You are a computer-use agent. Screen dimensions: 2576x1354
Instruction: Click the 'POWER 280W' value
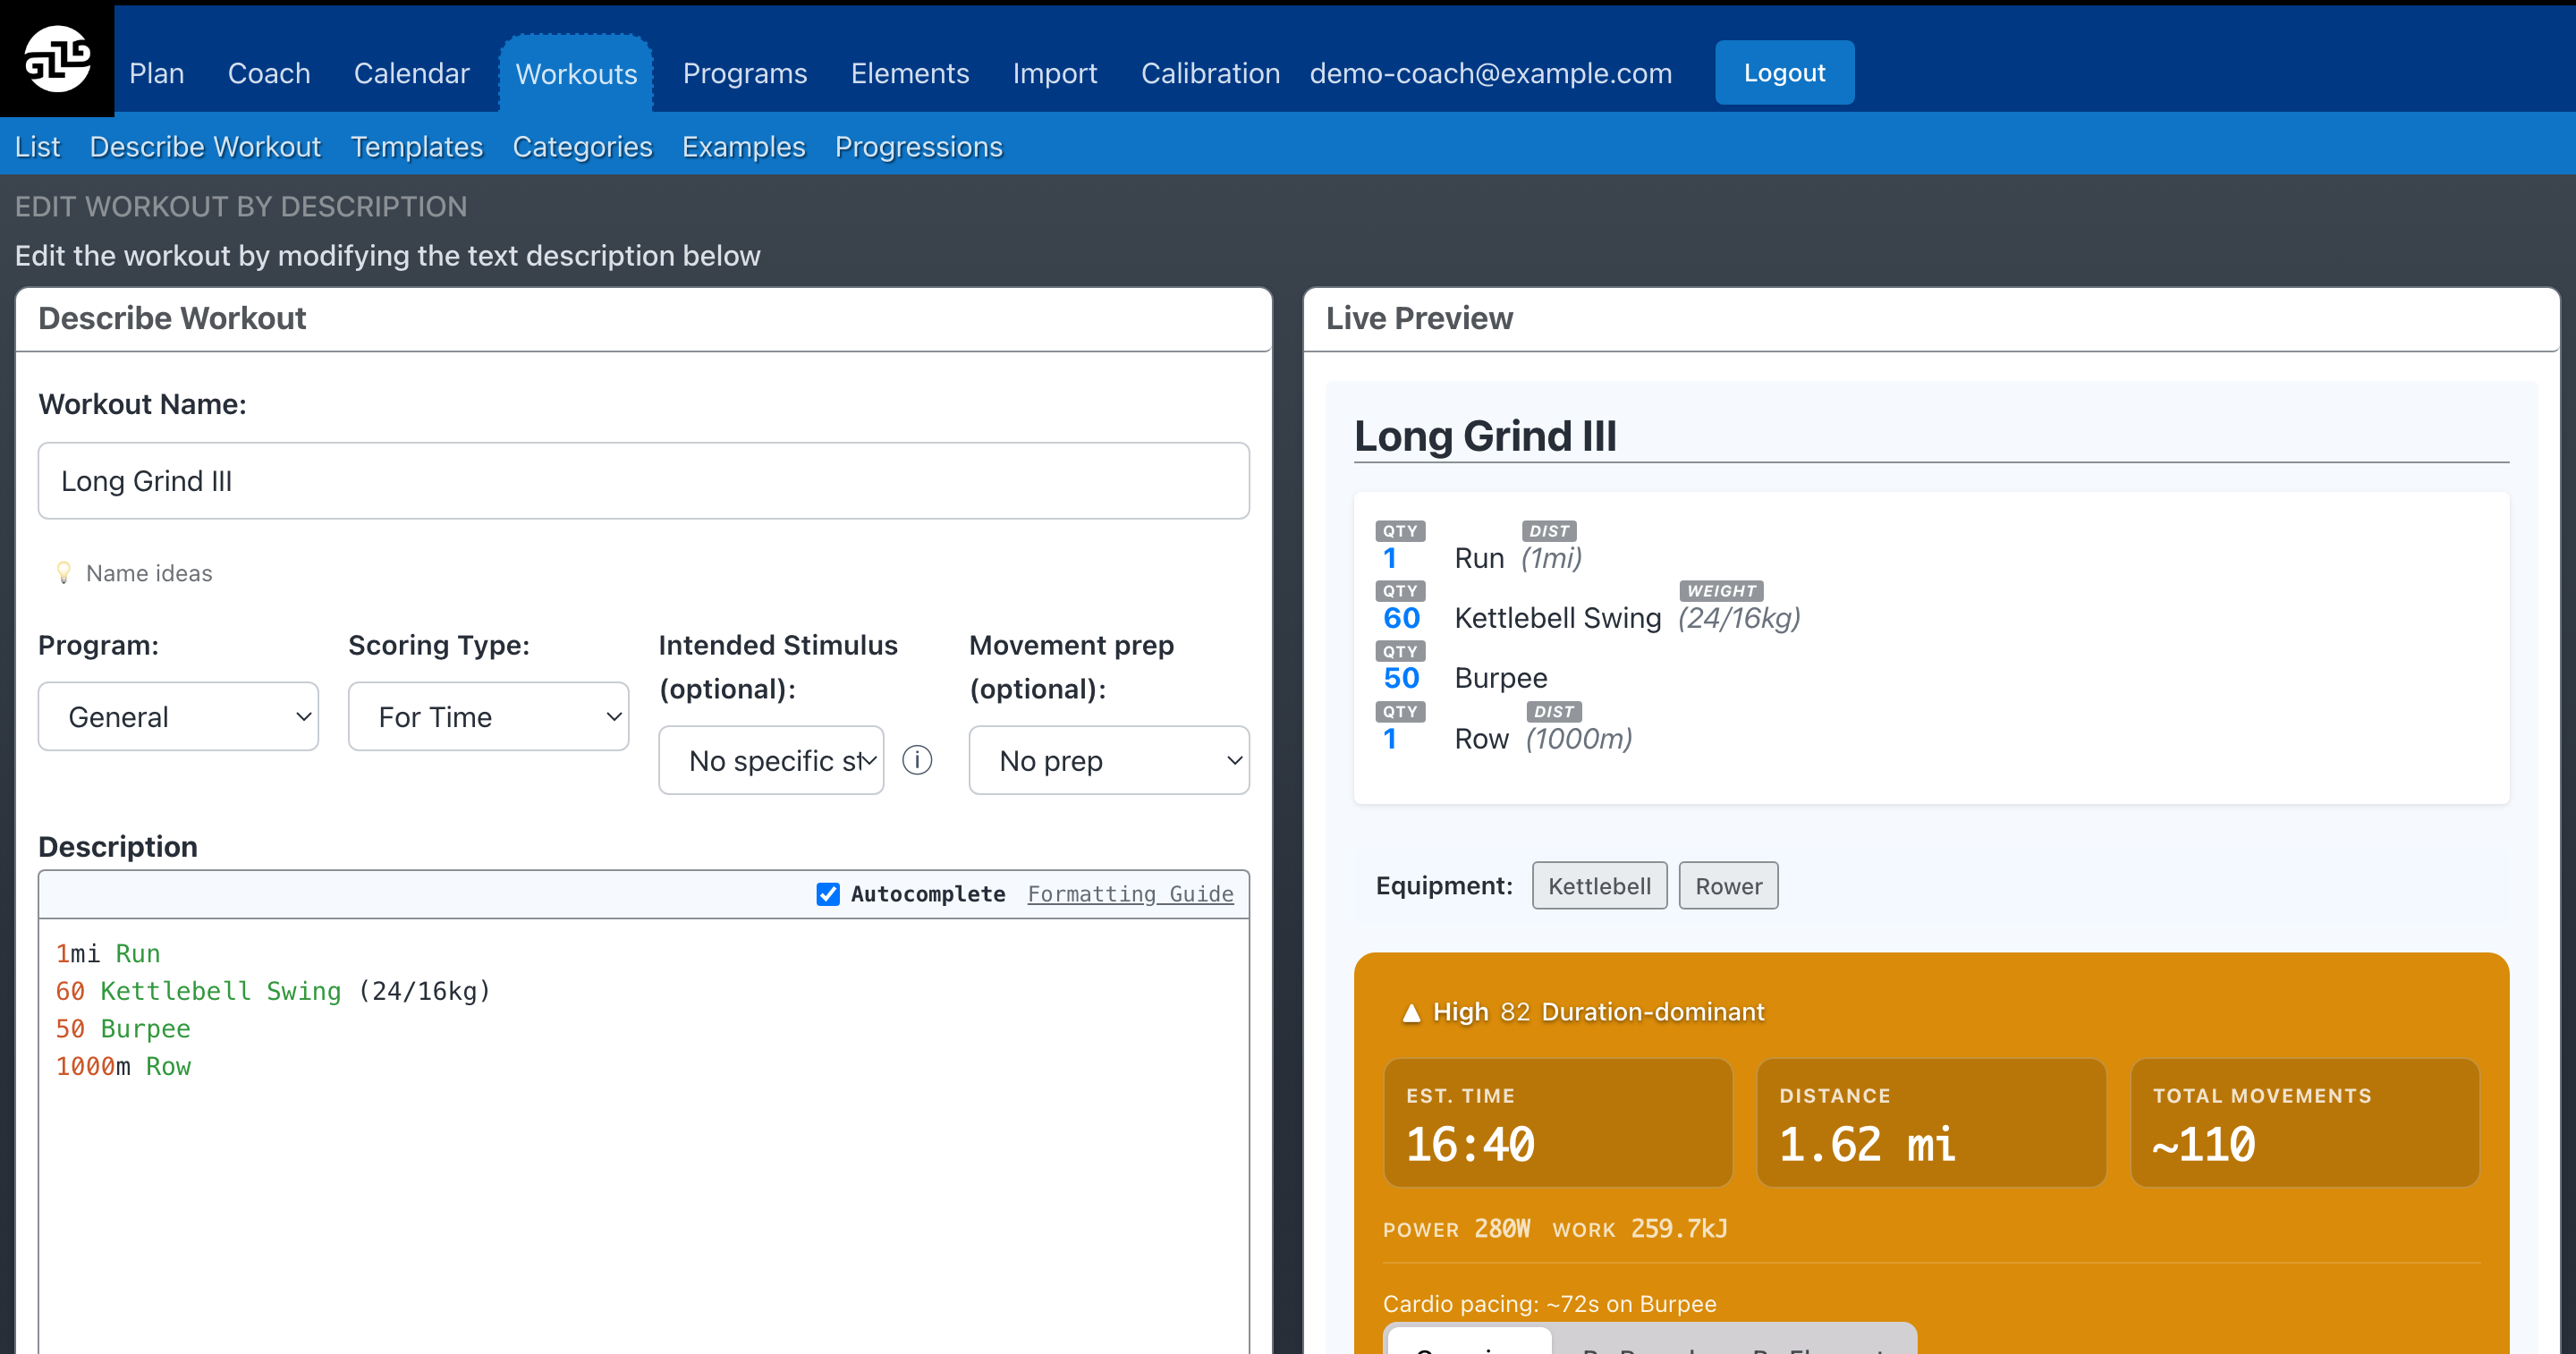pyautogui.click(x=1456, y=1229)
